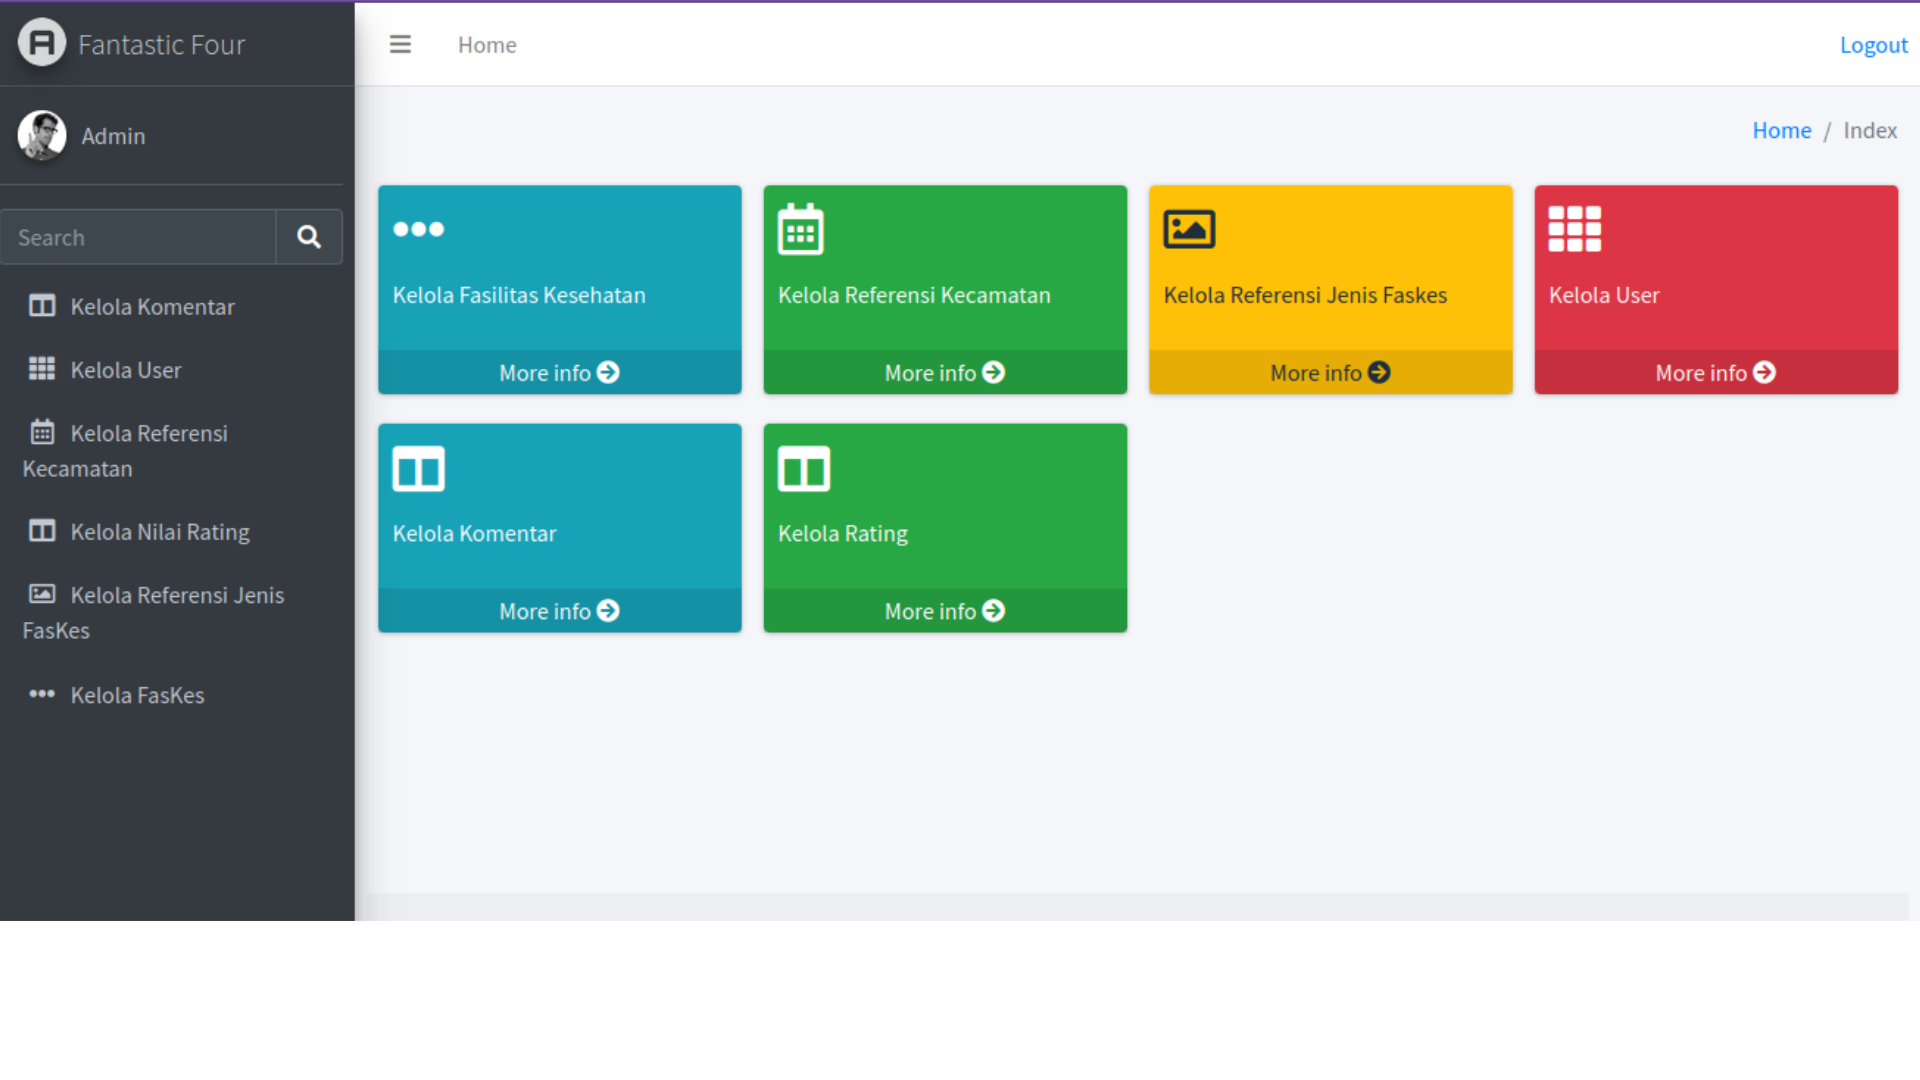Click the columns icon on Kelola Komentar card

tap(418, 469)
